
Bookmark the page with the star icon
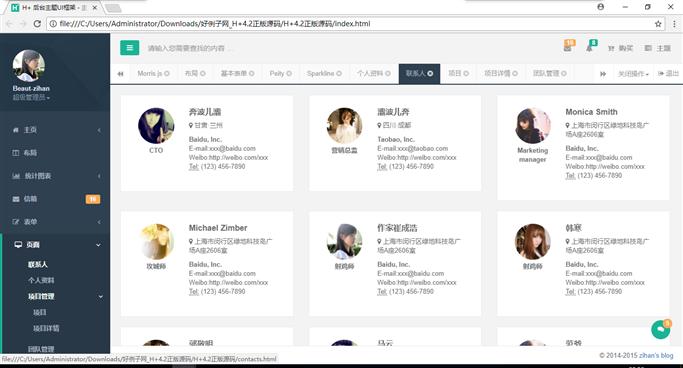658,24
